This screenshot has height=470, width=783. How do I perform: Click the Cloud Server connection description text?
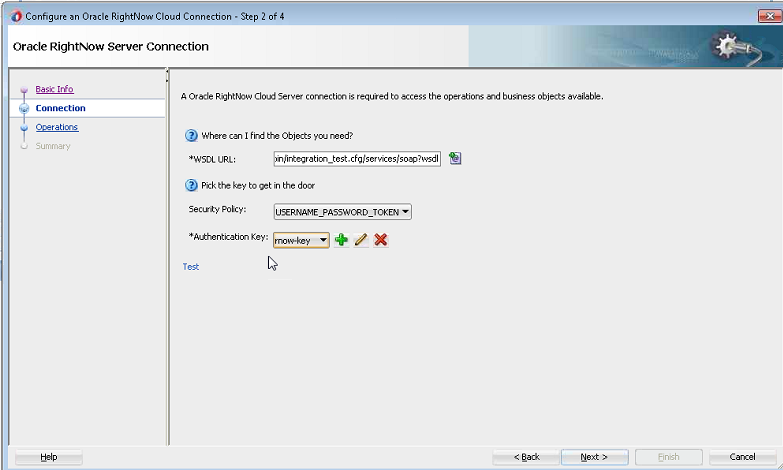(392, 96)
